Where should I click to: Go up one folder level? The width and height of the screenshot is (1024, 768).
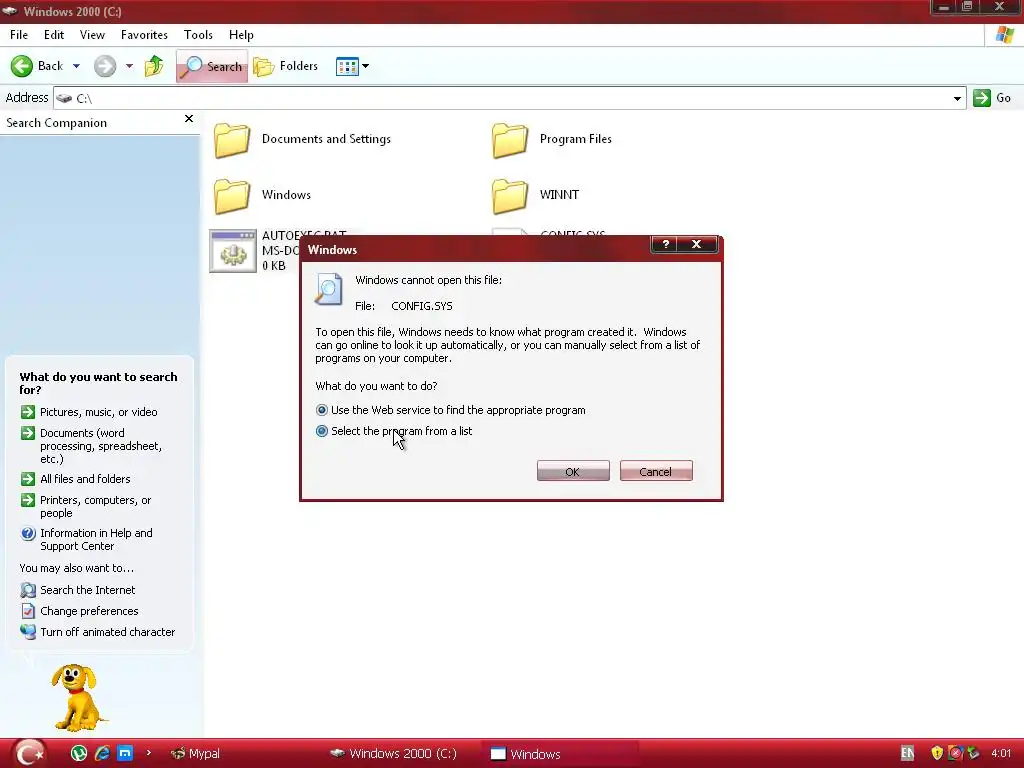154,66
